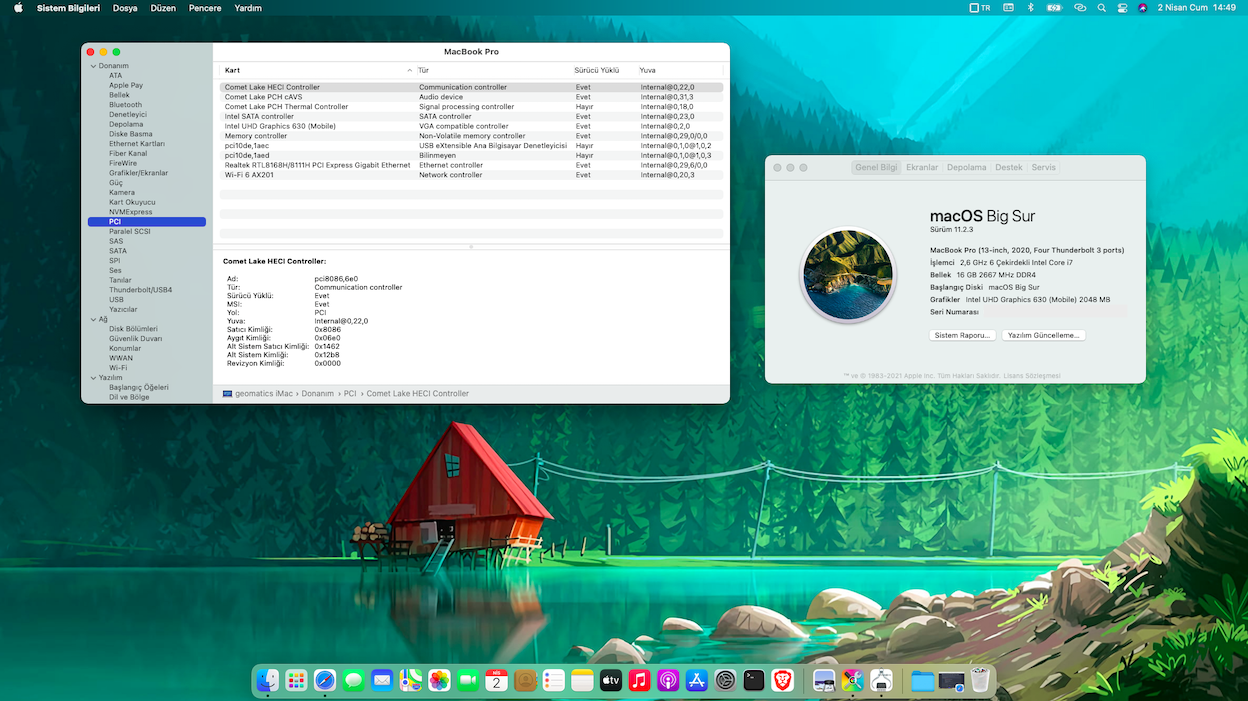This screenshot has width=1248, height=701.
Task: Open Preview app in Dock
Action: (824, 681)
